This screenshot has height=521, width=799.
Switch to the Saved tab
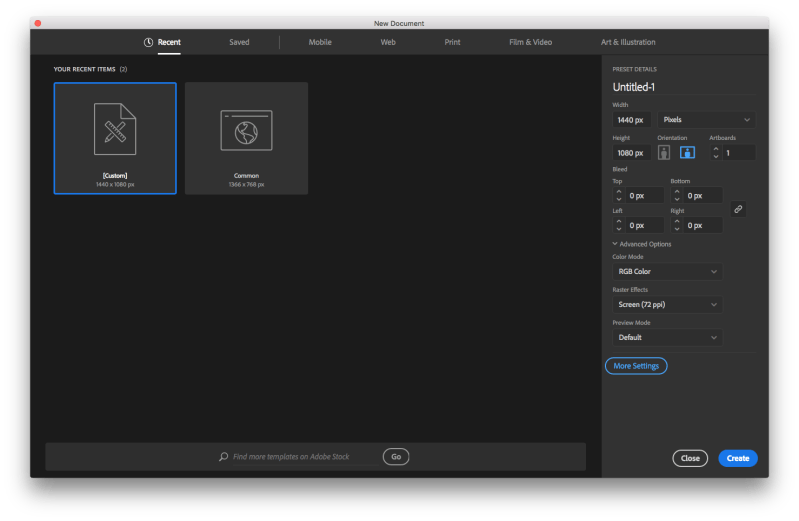point(239,42)
